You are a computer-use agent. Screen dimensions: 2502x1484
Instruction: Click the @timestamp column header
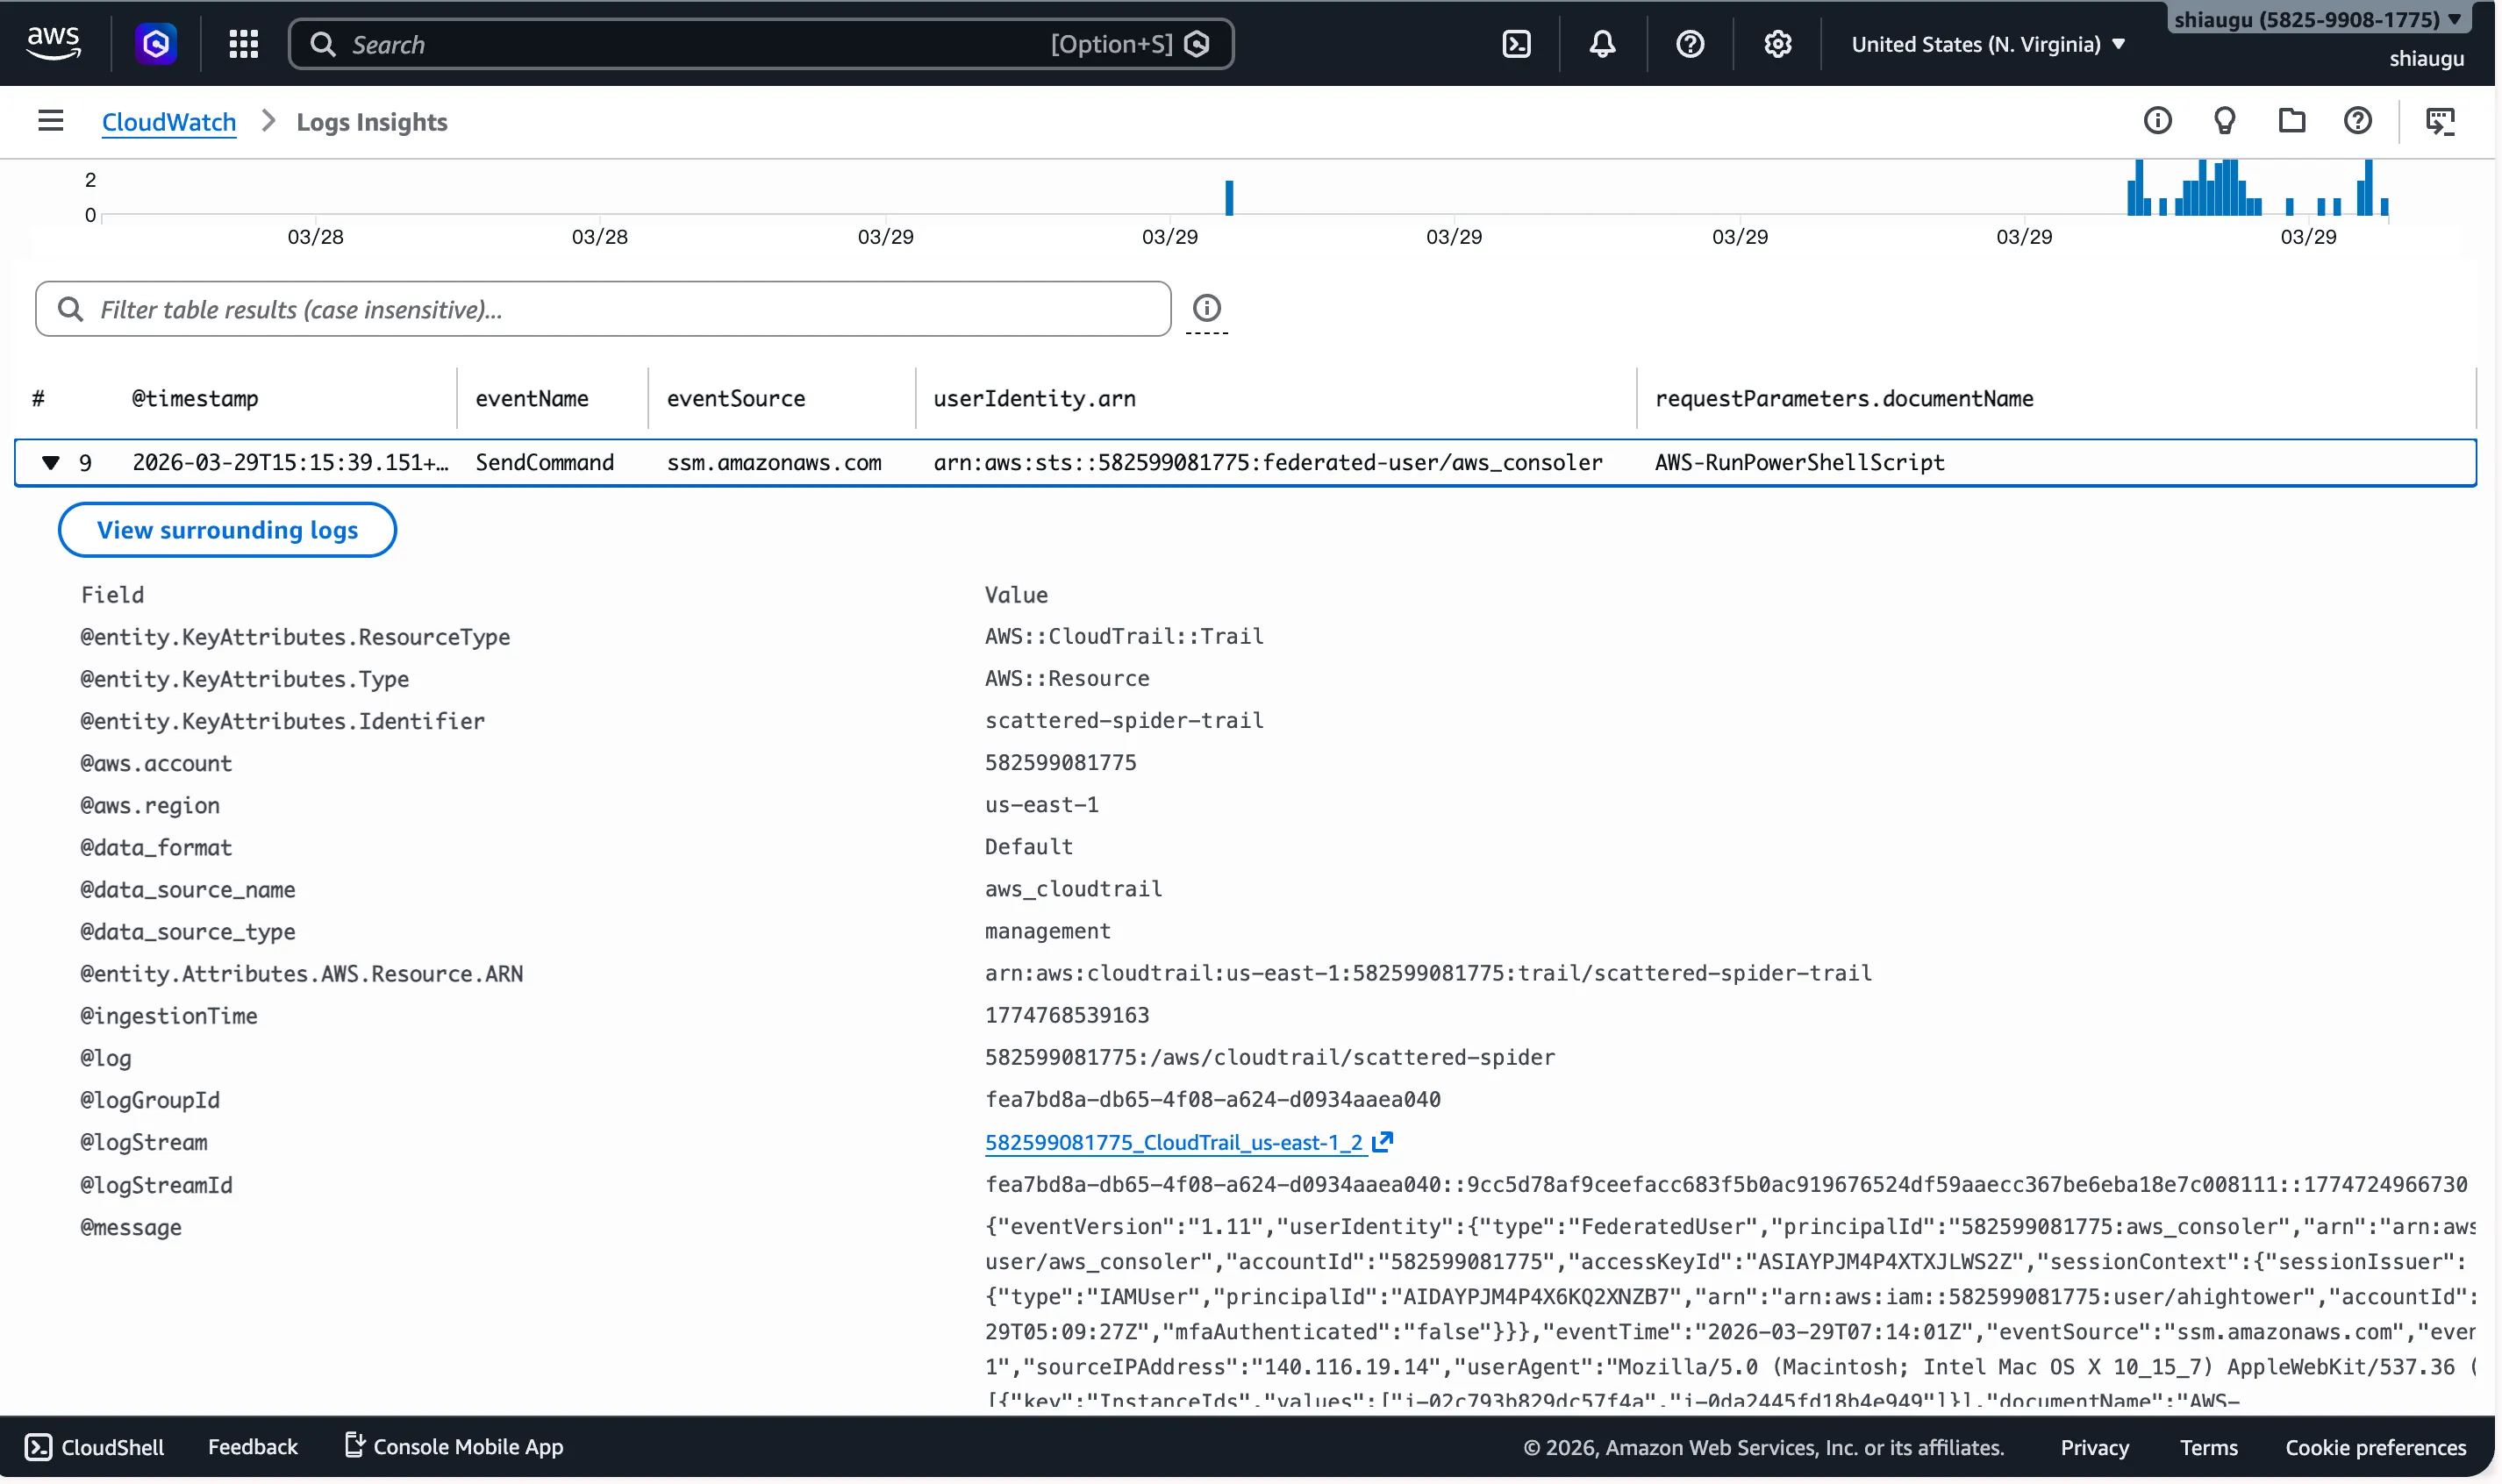[x=195, y=398]
